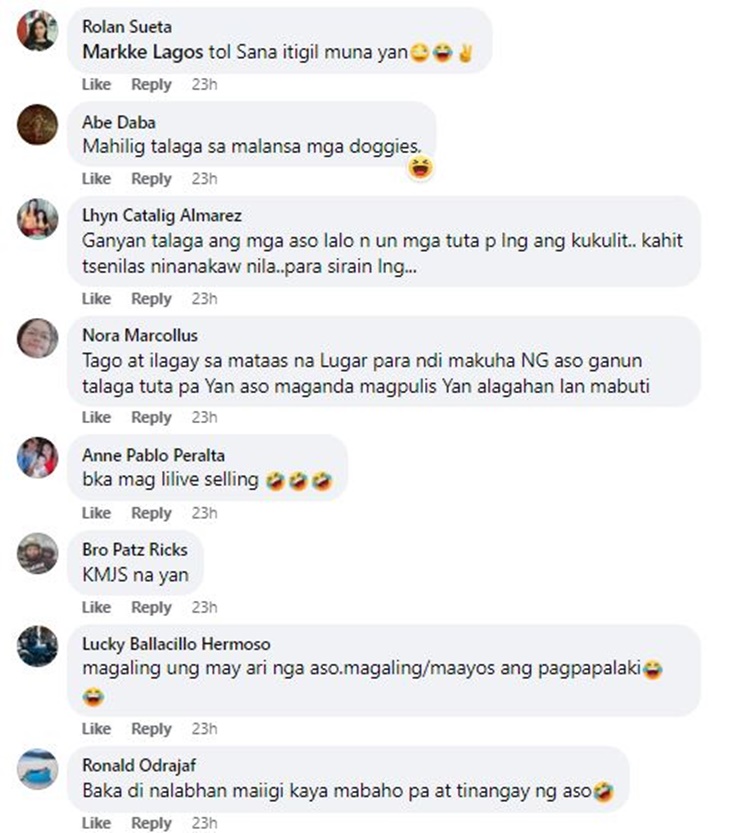Like Anne Pablo Peralta's comment
750x833 pixels.
(96, 513)
